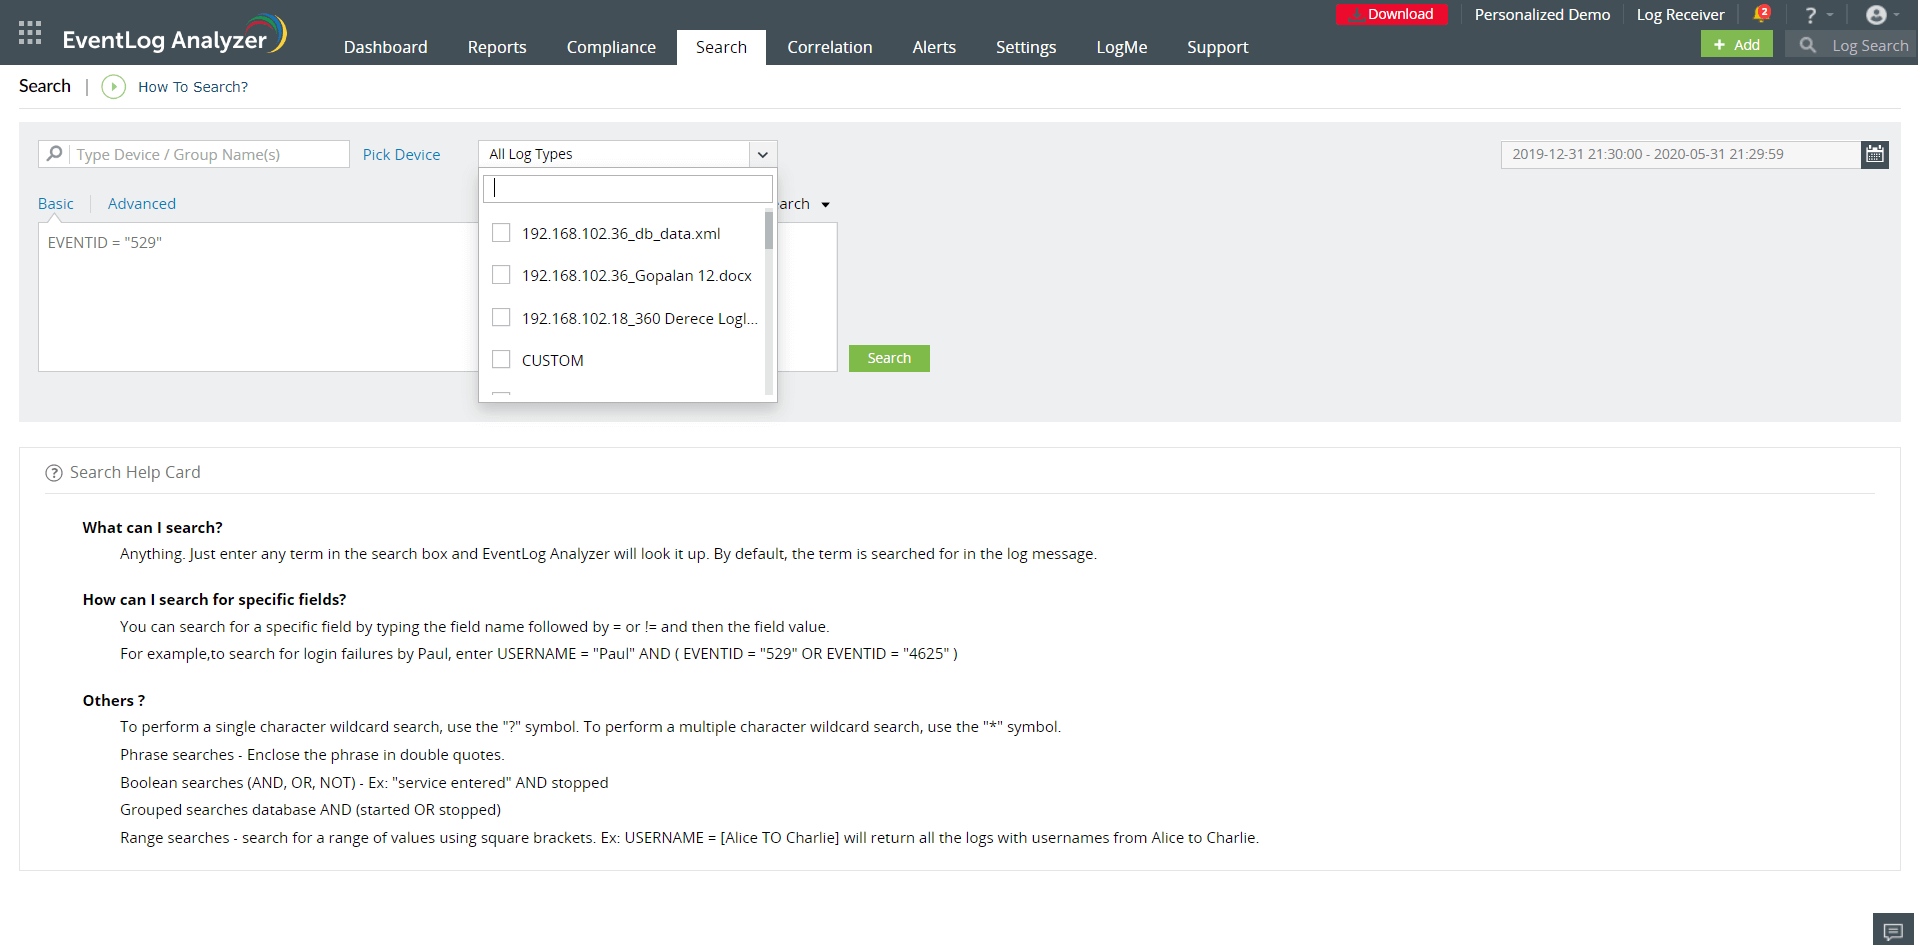Select the Search tab
1918x945 pixels.
coord(721,47)
